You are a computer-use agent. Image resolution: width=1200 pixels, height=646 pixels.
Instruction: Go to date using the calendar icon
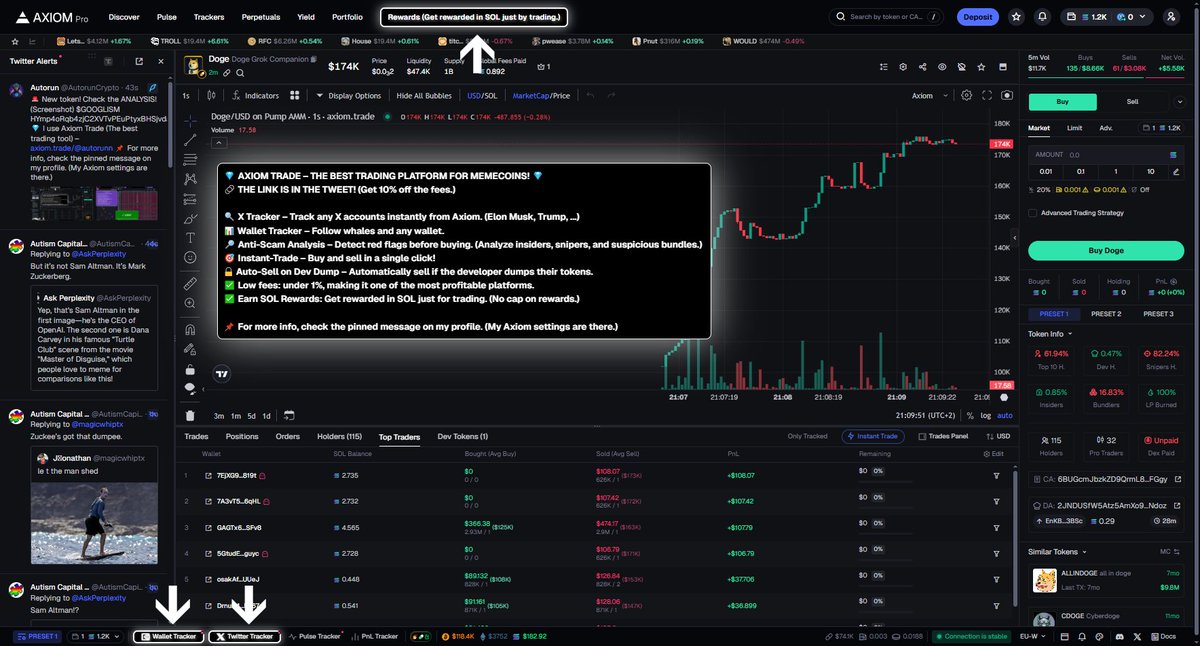click(289, 415)
